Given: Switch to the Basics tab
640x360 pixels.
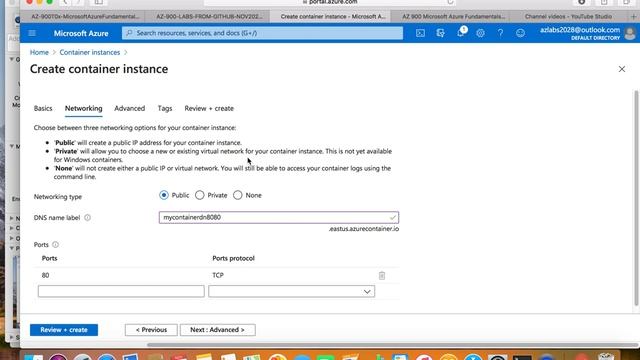Looking at the screenshot, I should [43, 108].
